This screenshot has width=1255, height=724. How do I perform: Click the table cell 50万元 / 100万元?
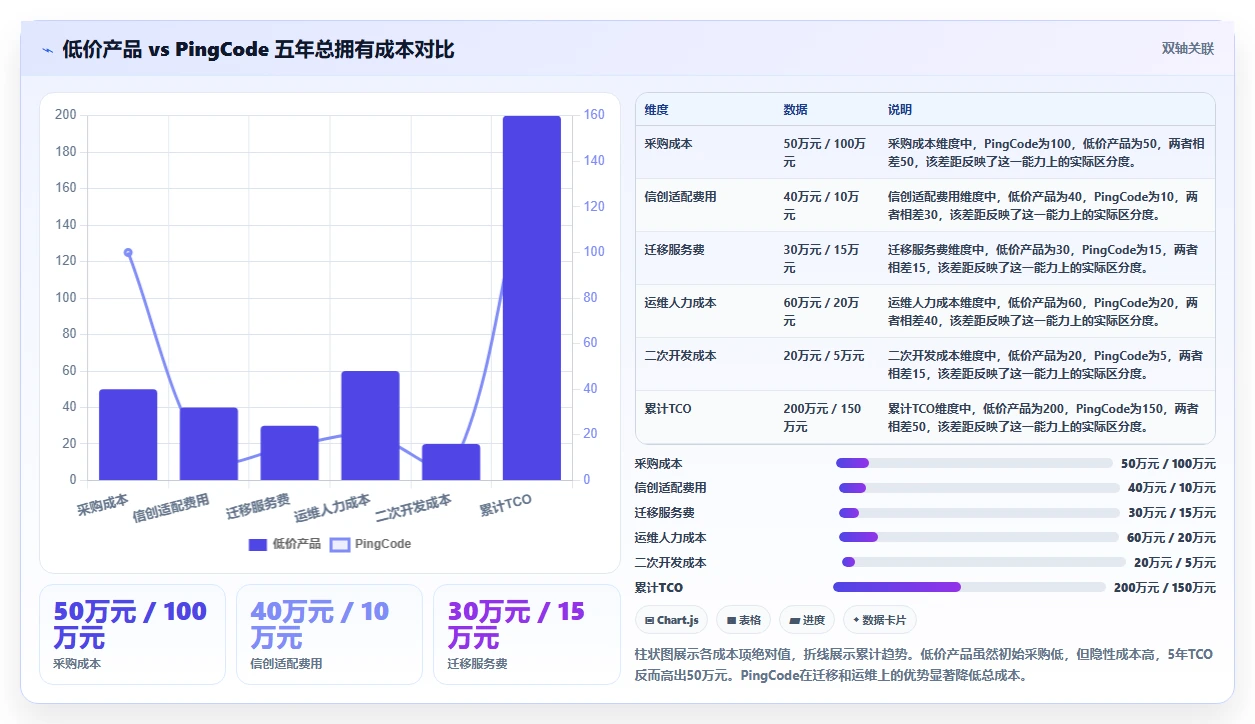click(x=825, y=152)
